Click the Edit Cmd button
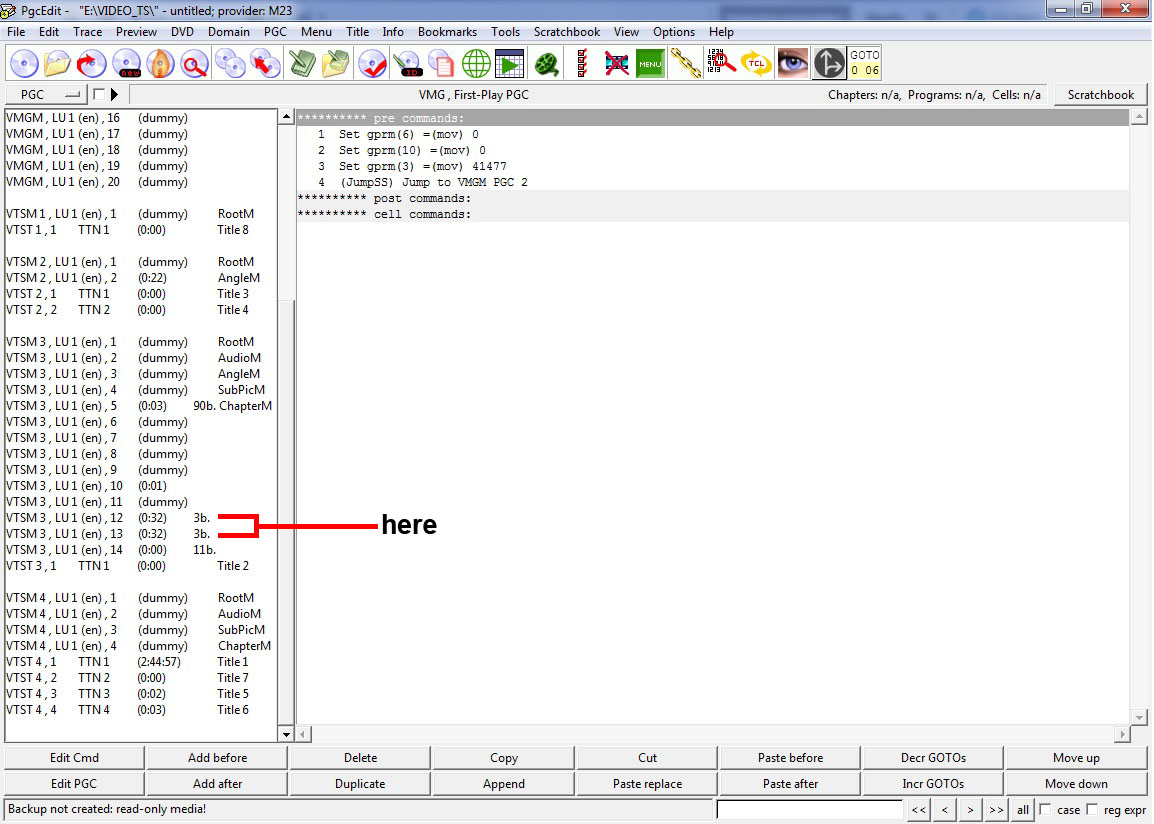Screen dimensions: 1154x824 click(x=74, y=758)
